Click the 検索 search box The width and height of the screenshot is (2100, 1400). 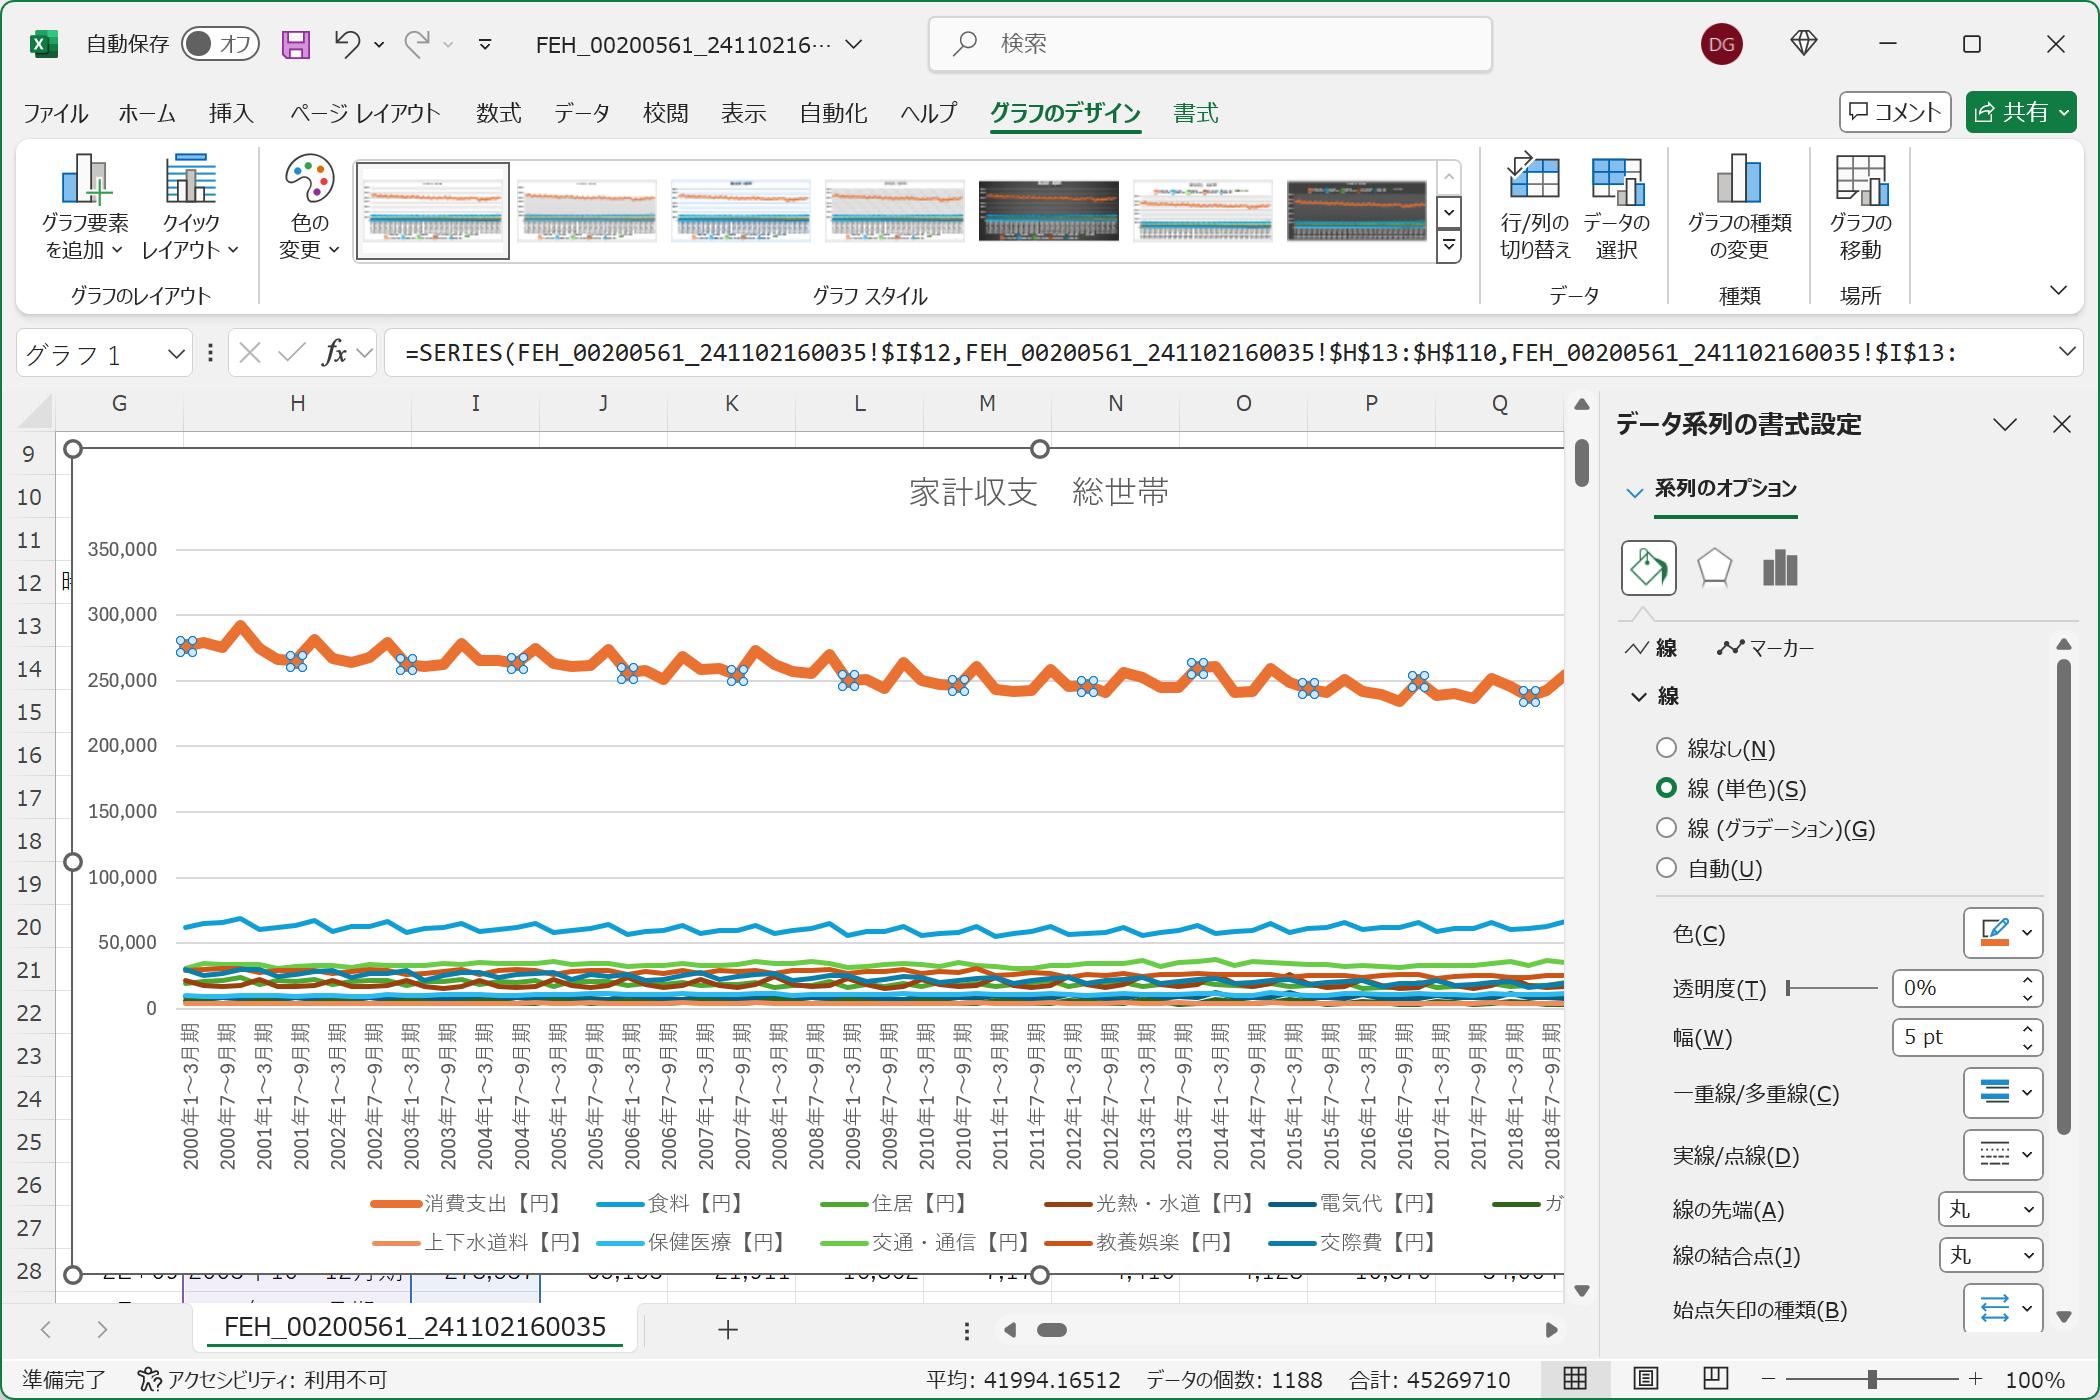tap(1210, 44)
